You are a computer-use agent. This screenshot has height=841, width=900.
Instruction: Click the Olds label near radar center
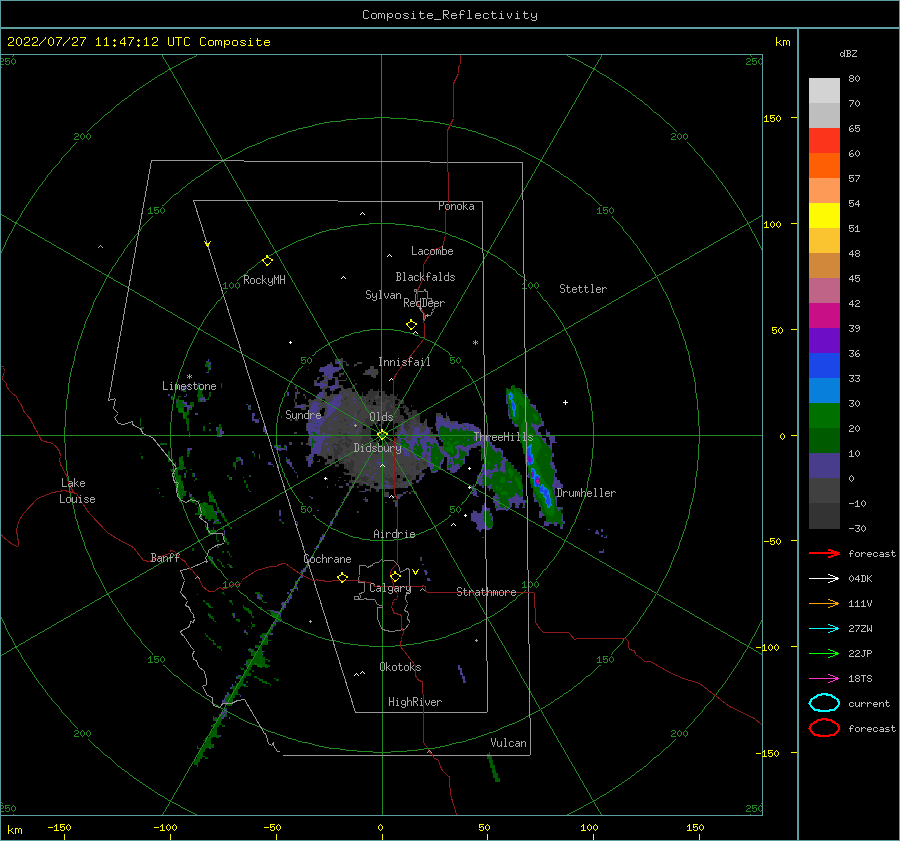pos(381,417)
